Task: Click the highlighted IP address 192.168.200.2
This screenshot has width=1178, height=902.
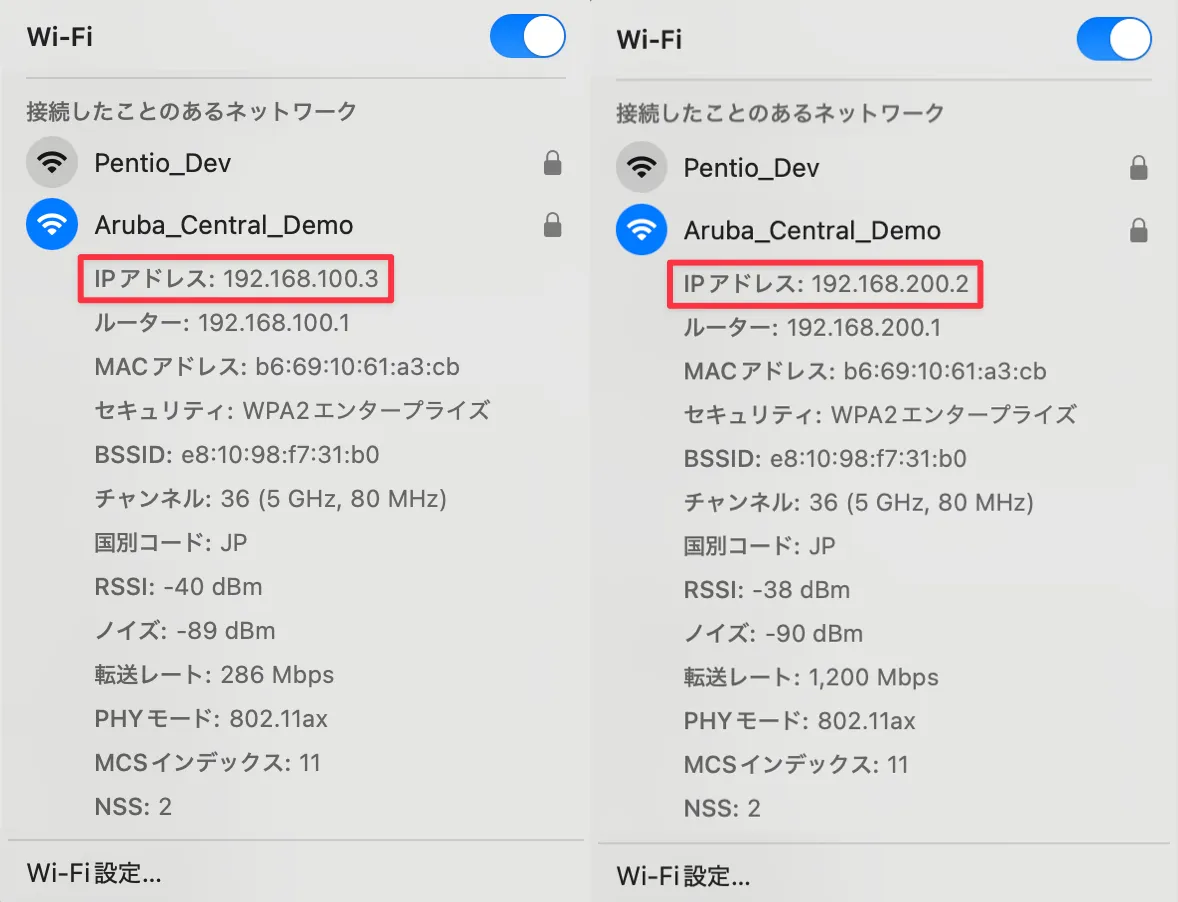Action: (x=824, y=284)
